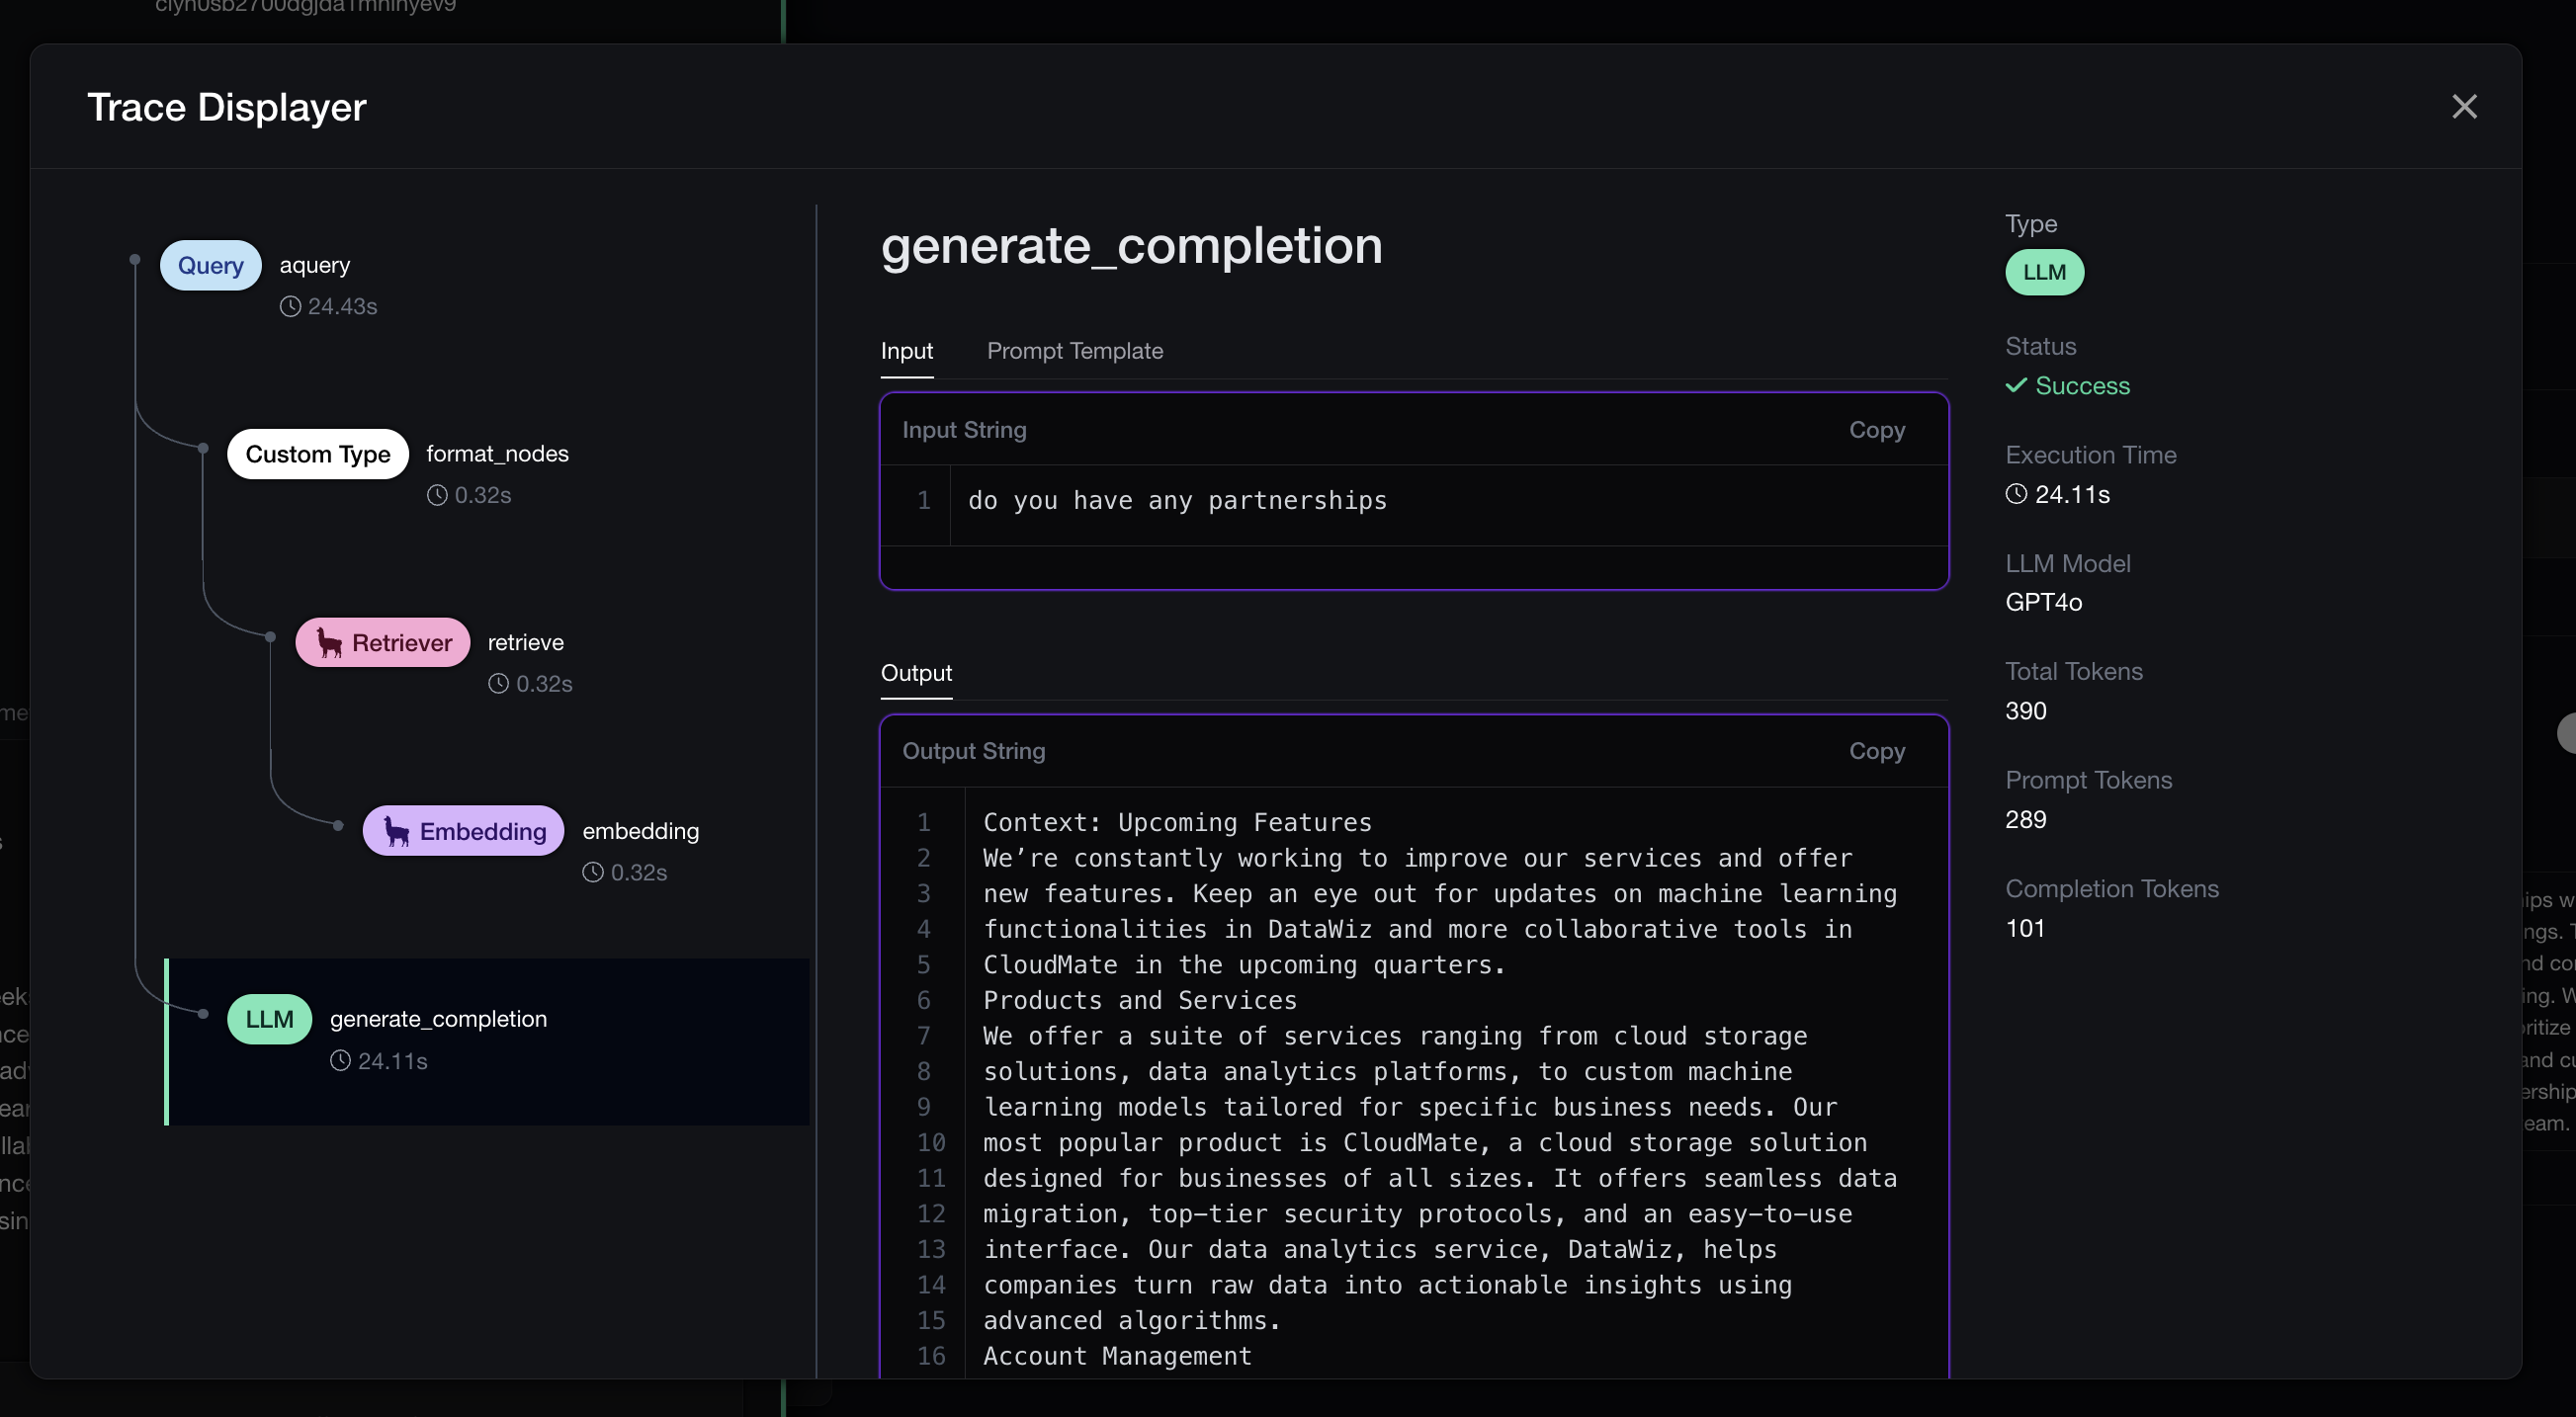Copy the Input String
This screenshot has width=2576, height=1417.
click(x=1876, y=430)
